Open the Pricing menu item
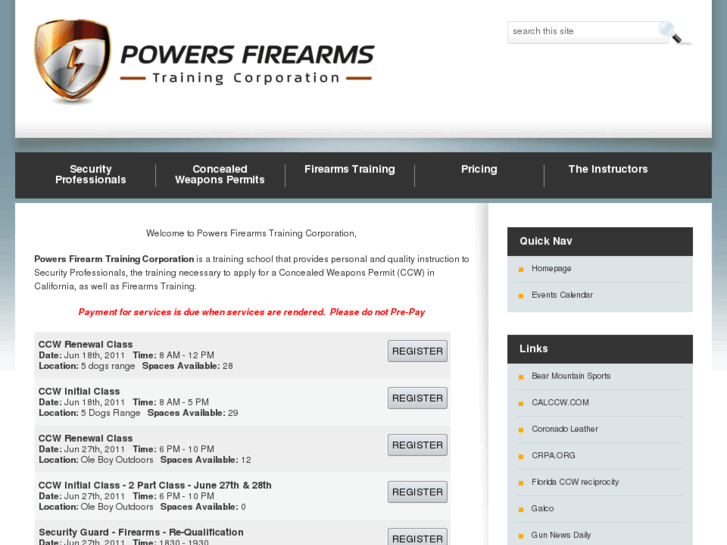727x545 pixels. (479, 169)
